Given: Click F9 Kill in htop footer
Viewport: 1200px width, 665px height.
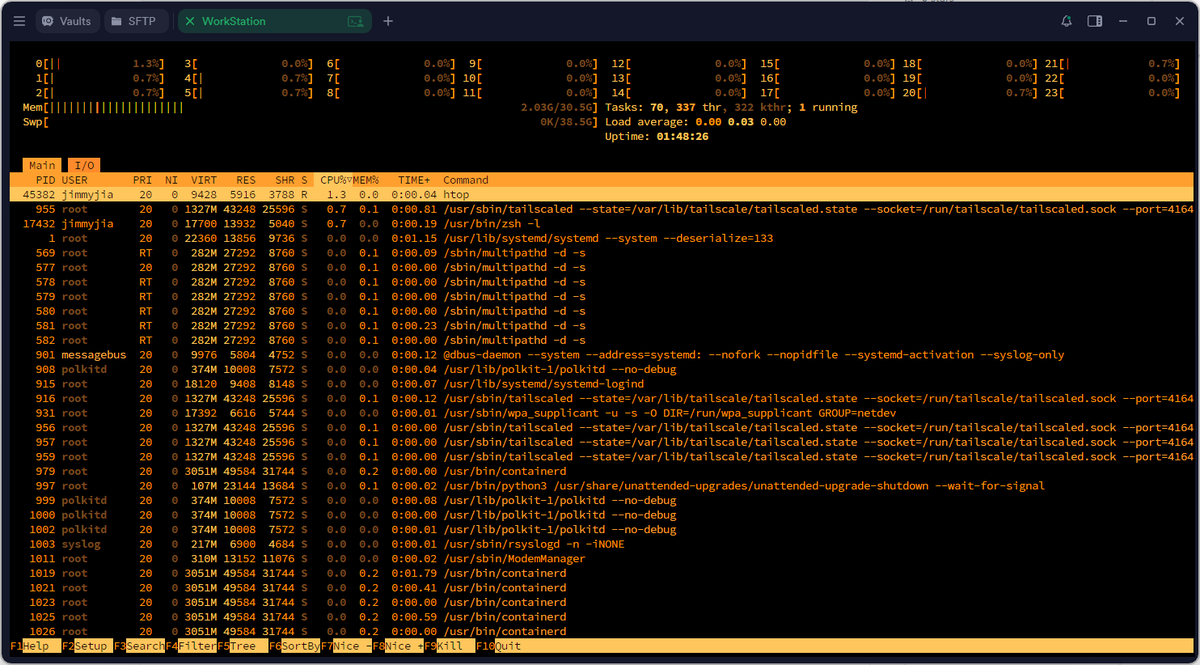Looking at the screenshot, I should pyautogui.click(x=450, y=646).
